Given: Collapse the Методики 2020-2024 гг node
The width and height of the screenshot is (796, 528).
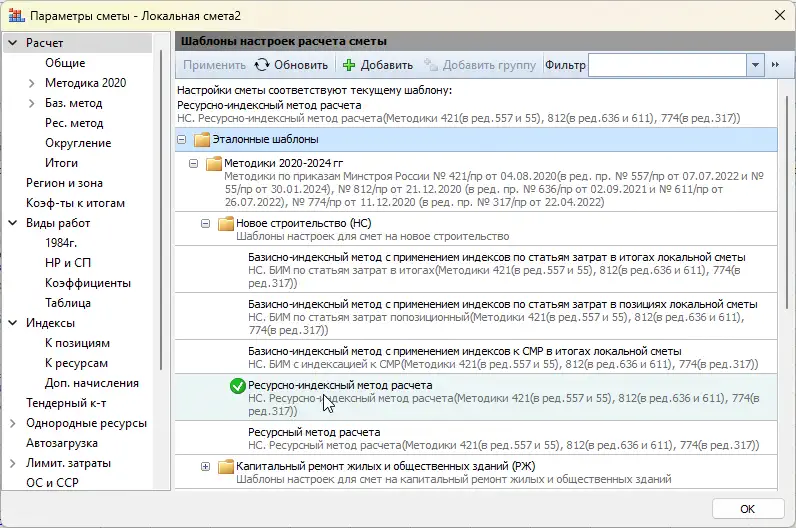Looking at the screenshot, I should point(194,163).
